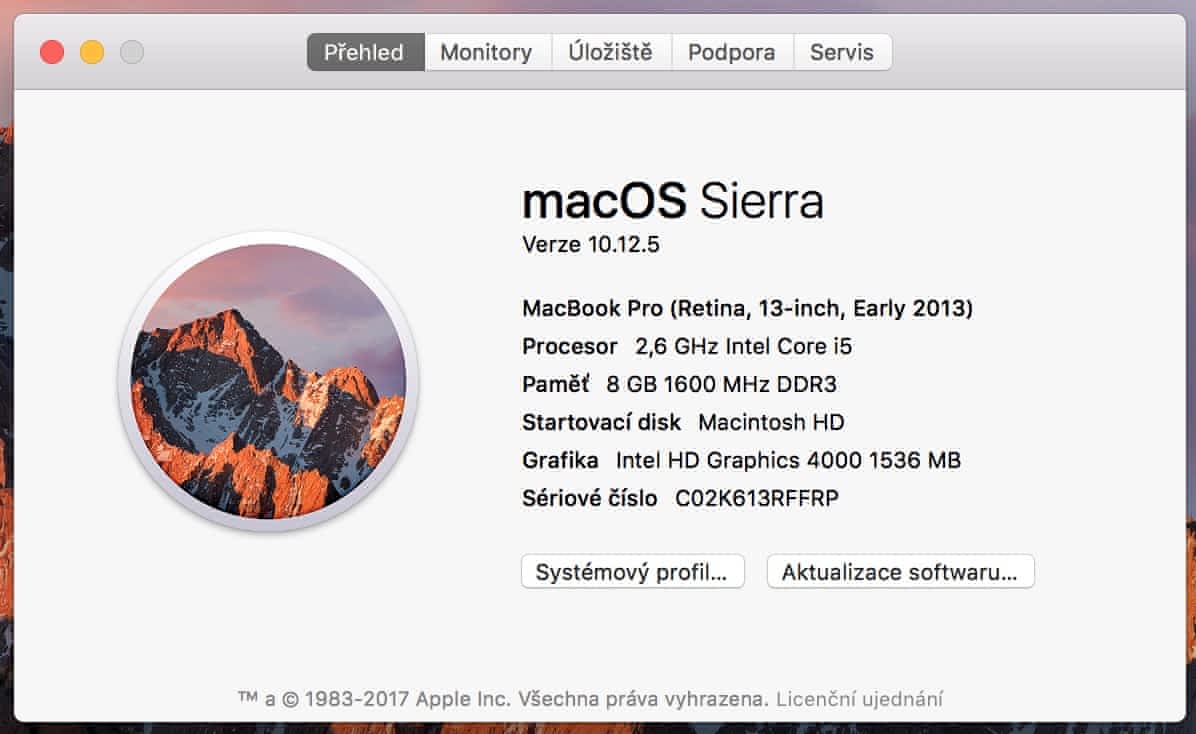
Task: Click the greyed-out zoom window button
Action: coord(132,52)
